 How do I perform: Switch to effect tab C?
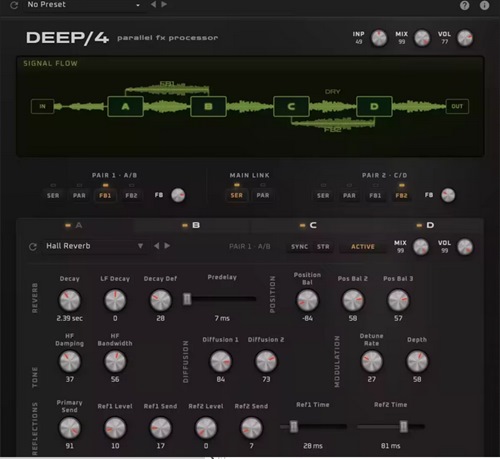click(308, 225)
